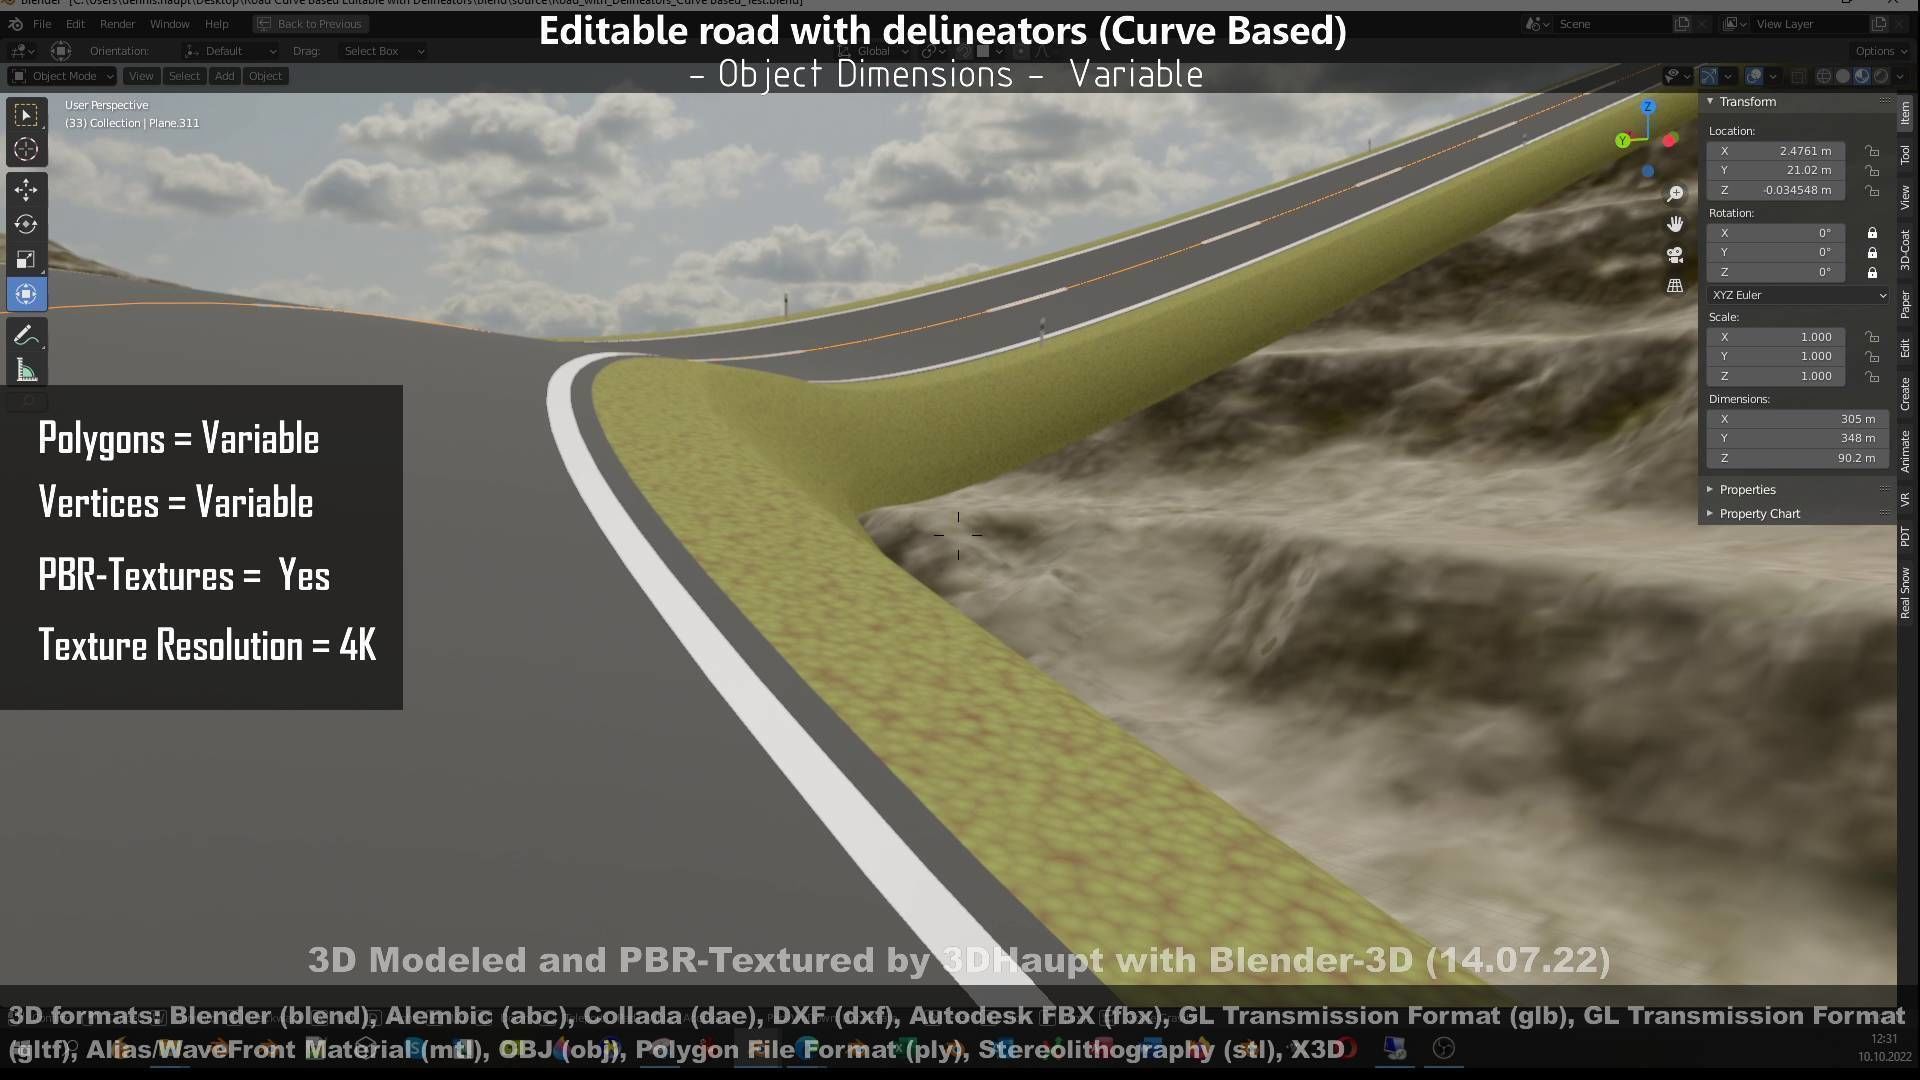The width and height of the screenshot is (1920, 1080).
Task: Toggle Location Y lock
Action: 1872,171
